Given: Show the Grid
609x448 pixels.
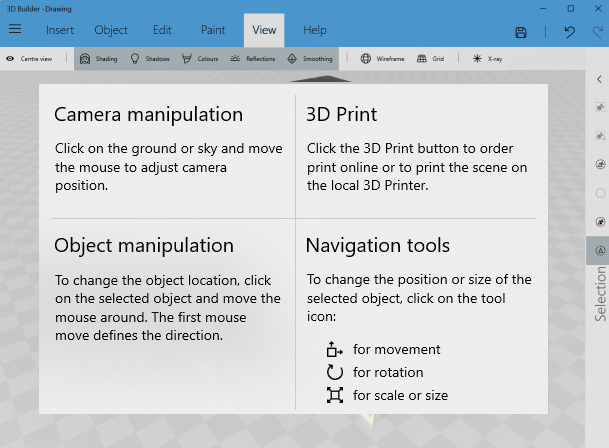Looking at the screenshot, I should tap(431, 59).
